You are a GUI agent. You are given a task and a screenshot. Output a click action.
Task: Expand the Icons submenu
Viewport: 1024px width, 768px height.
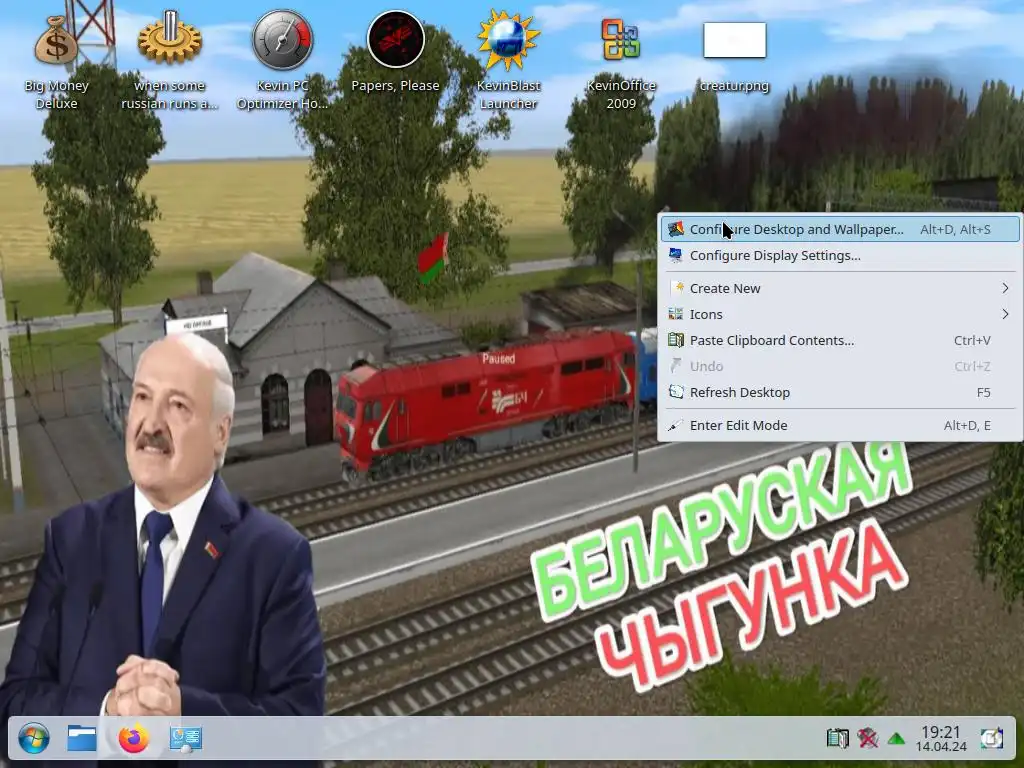coord(840,314)
